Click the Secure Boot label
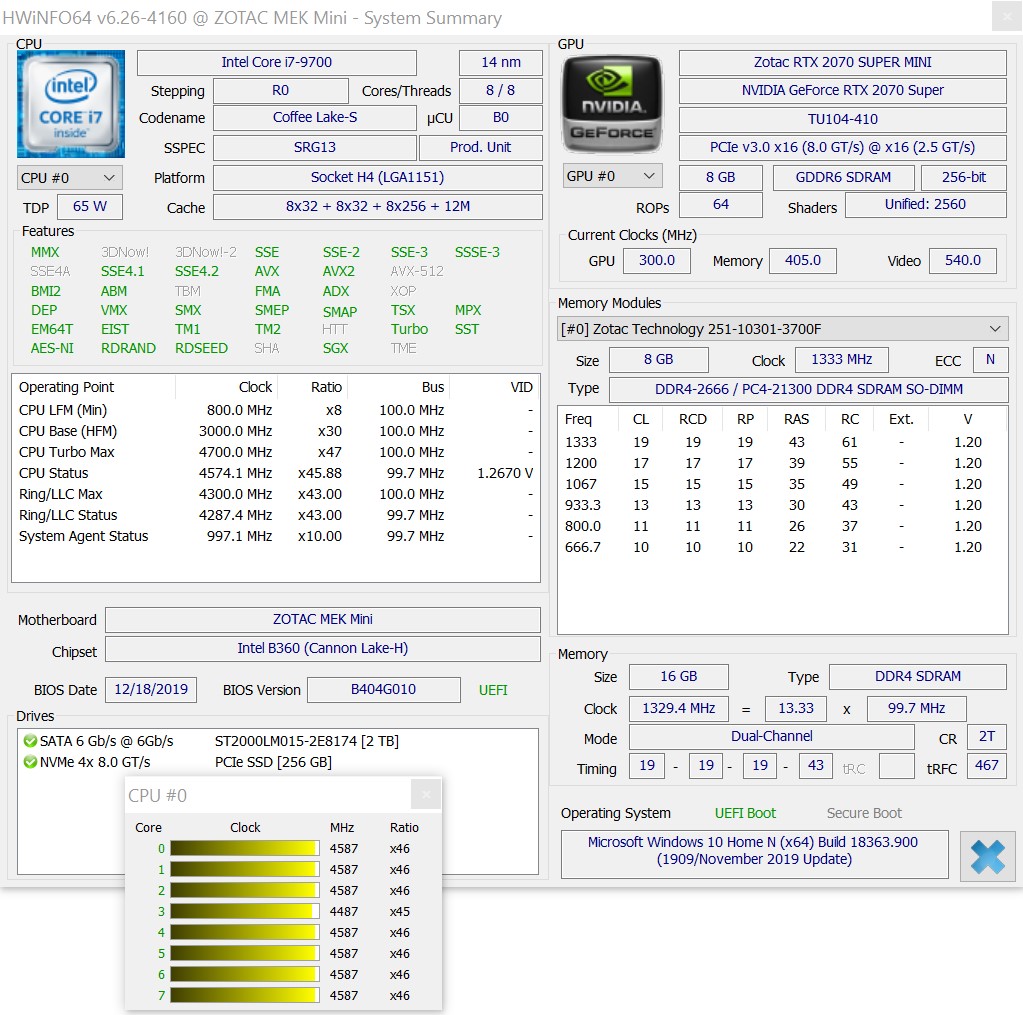Image resolution: width=1023 pixels, height=1015 pixels. (864, 813)
